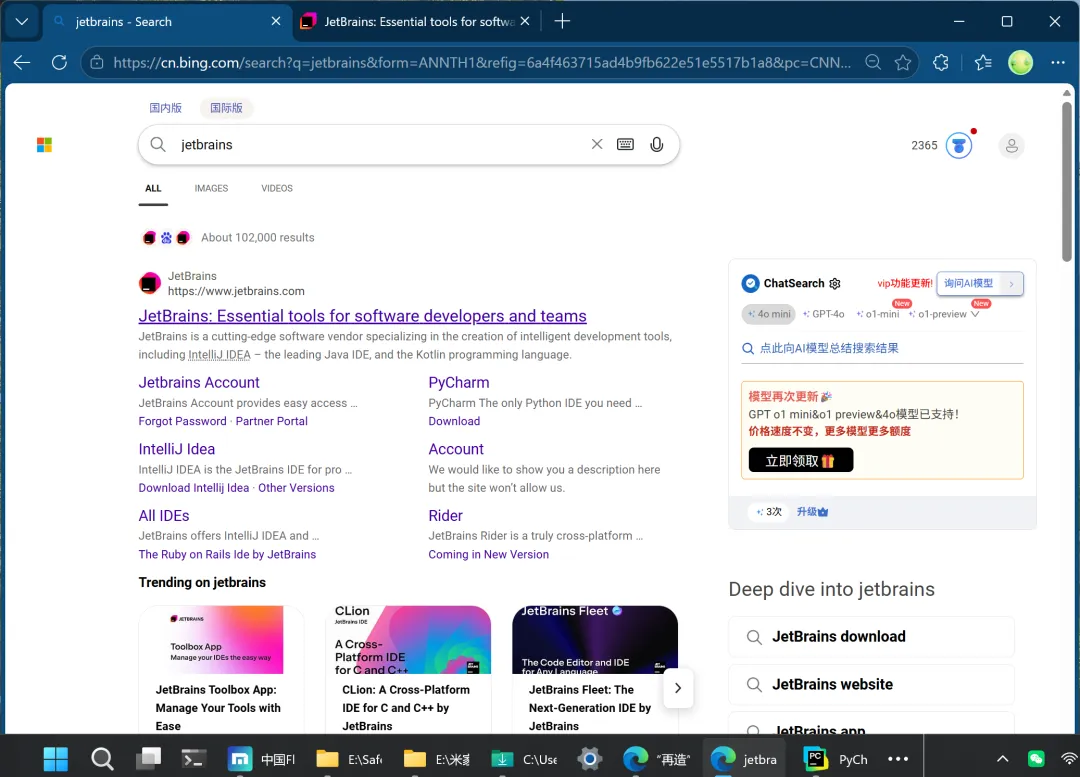Select the ALL results tab
Viewport: 1080px width, 777px height.
(x=153, y=188)
